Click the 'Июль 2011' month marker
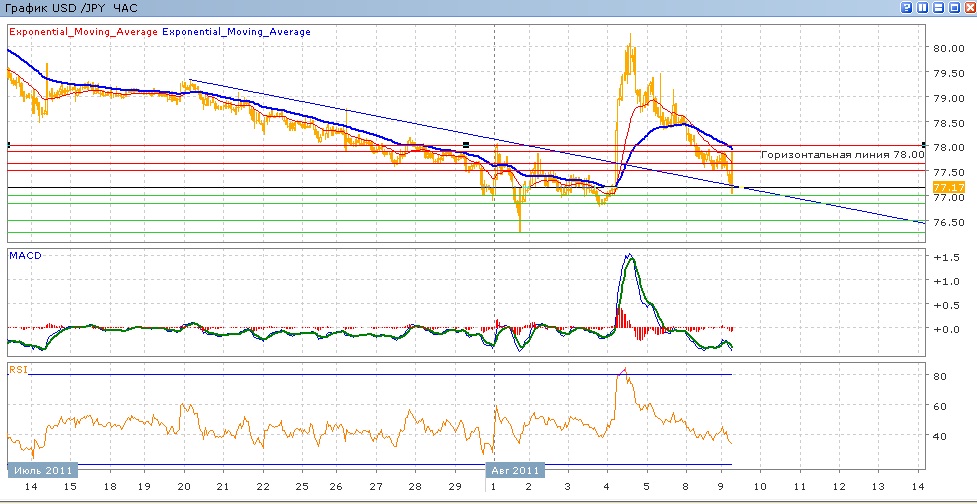The height and width of the screenshot is (504, 977). (42, 469)
